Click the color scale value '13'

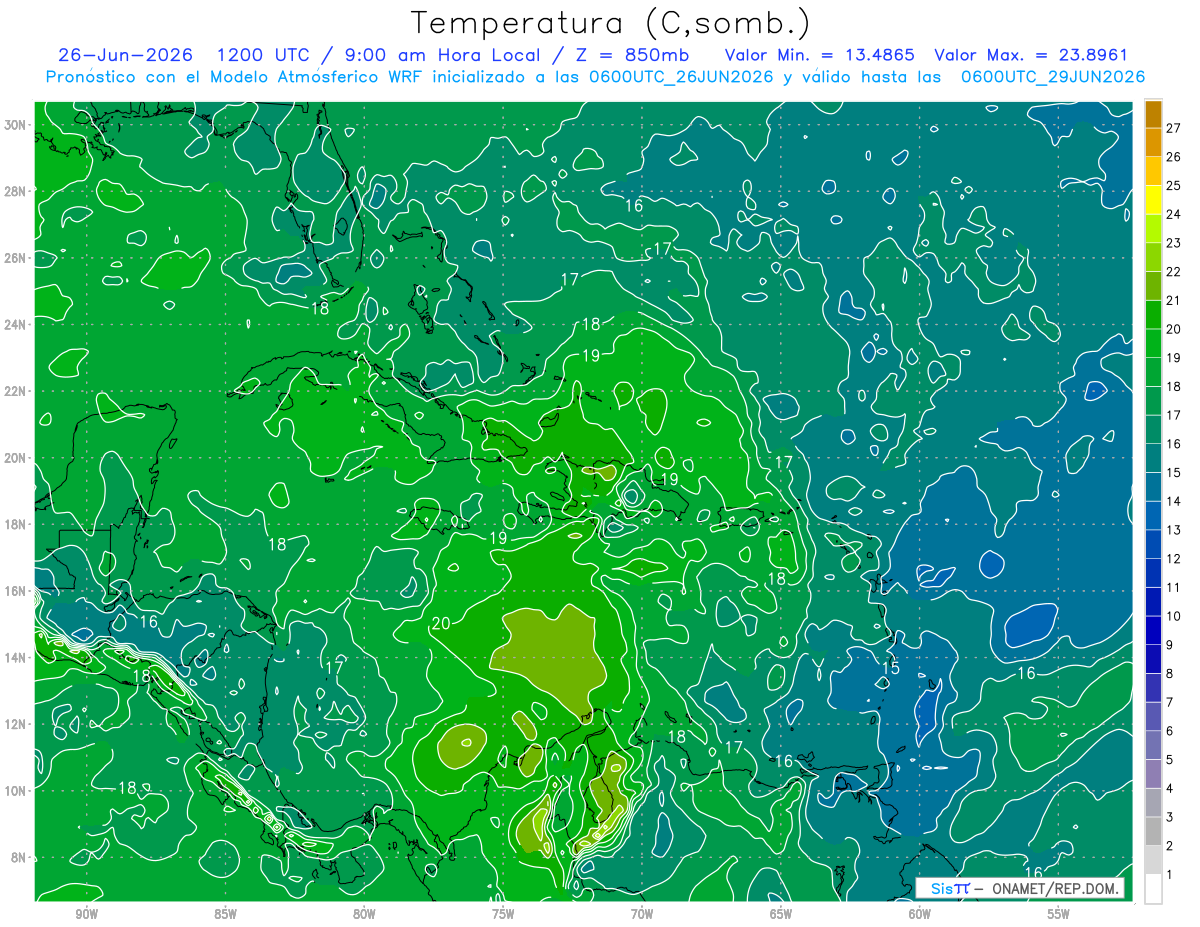coord(1174,530)
